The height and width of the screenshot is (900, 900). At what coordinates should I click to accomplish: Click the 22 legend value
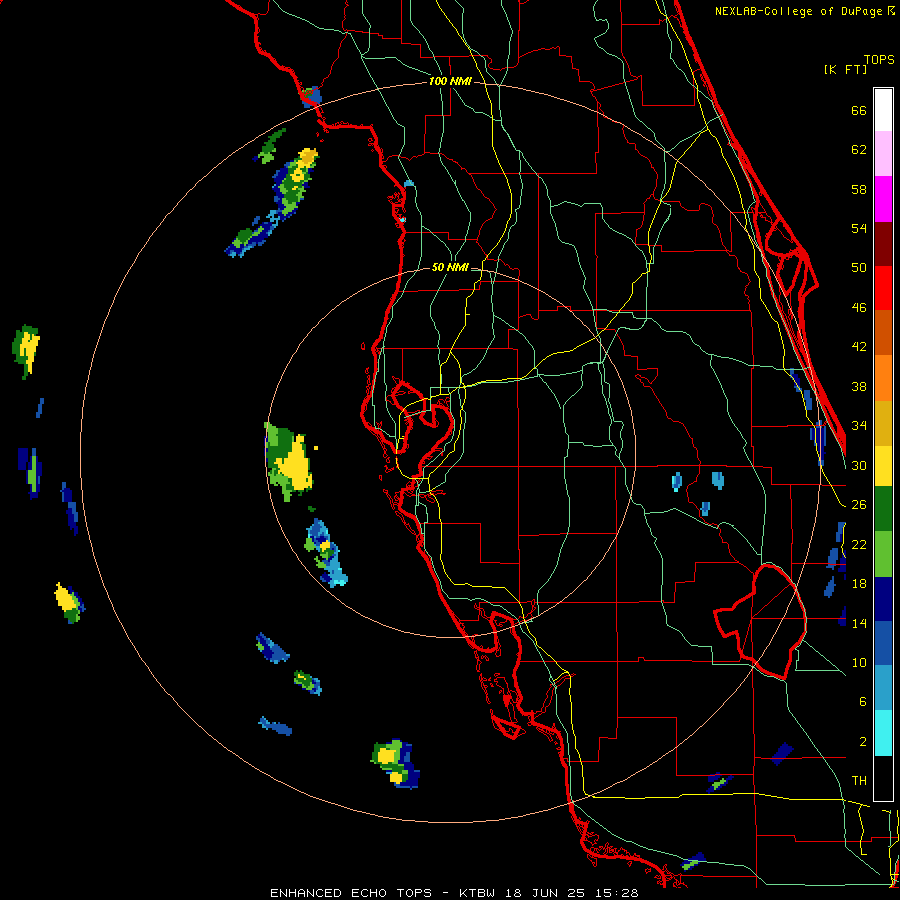click(859, 544)
